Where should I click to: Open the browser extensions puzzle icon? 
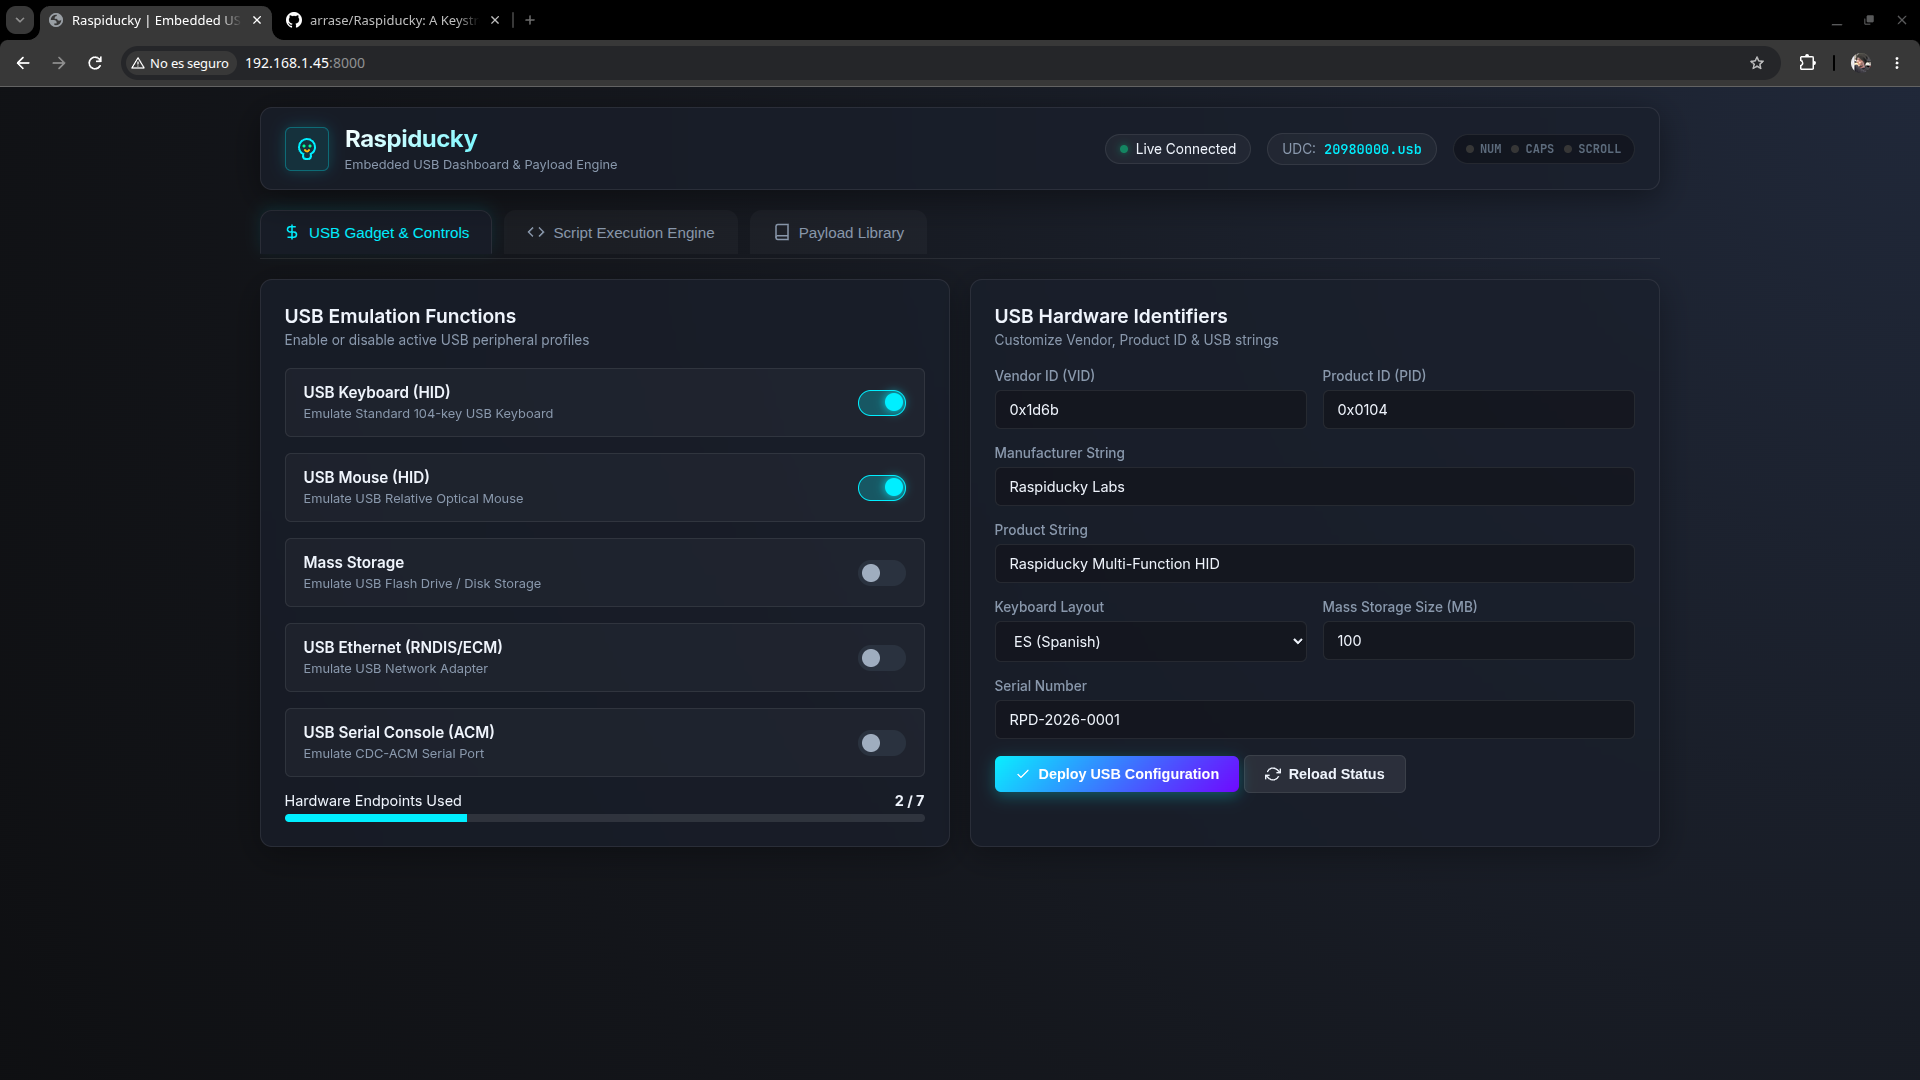pyautogui.click(x=1807, y=63)
